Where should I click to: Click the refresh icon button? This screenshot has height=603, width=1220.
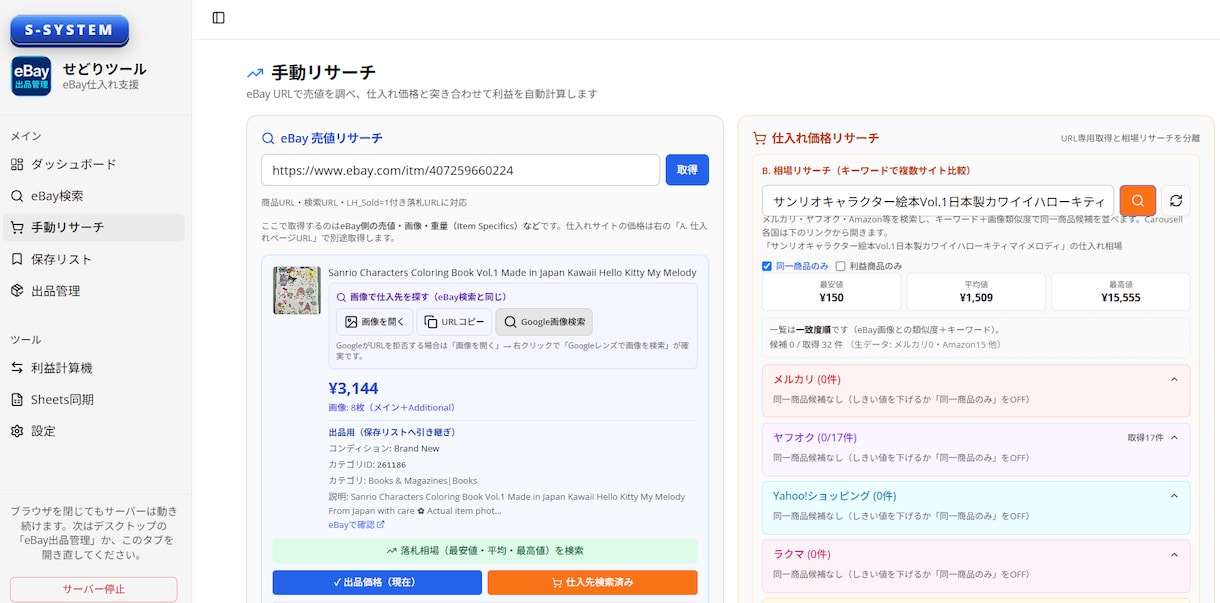1176,200
